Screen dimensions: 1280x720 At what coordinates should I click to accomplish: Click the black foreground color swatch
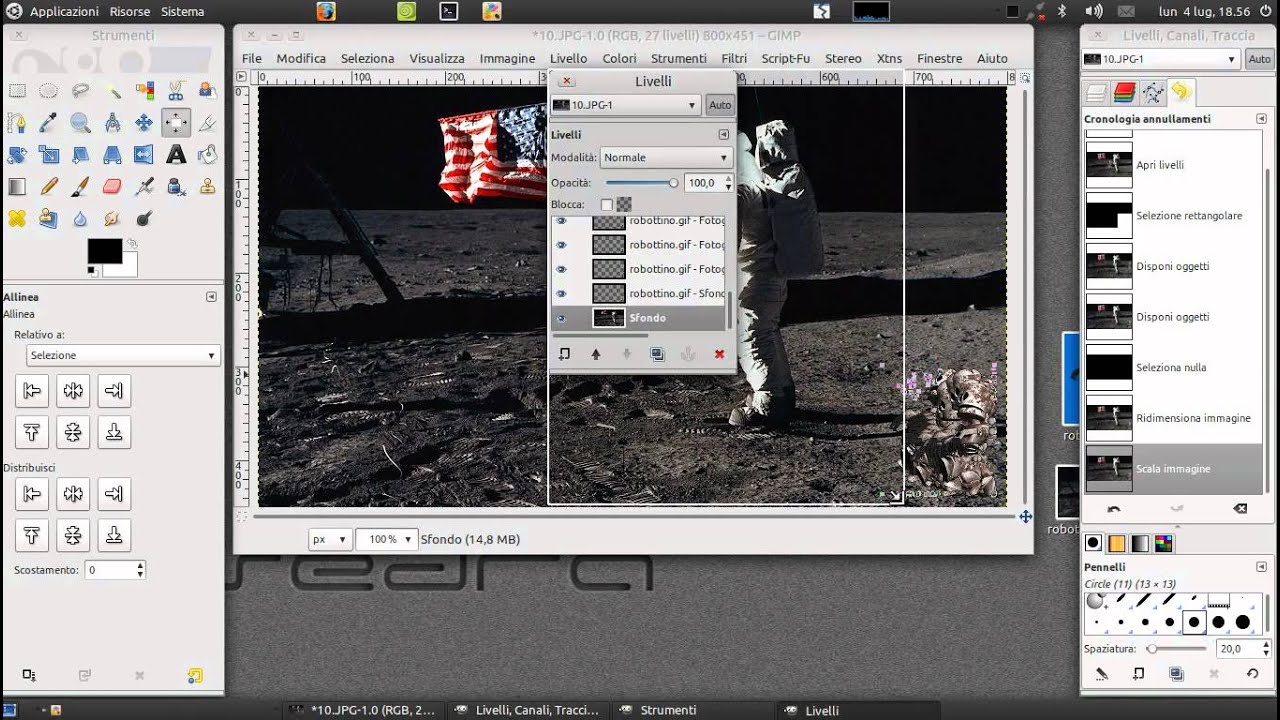point(104,251)
